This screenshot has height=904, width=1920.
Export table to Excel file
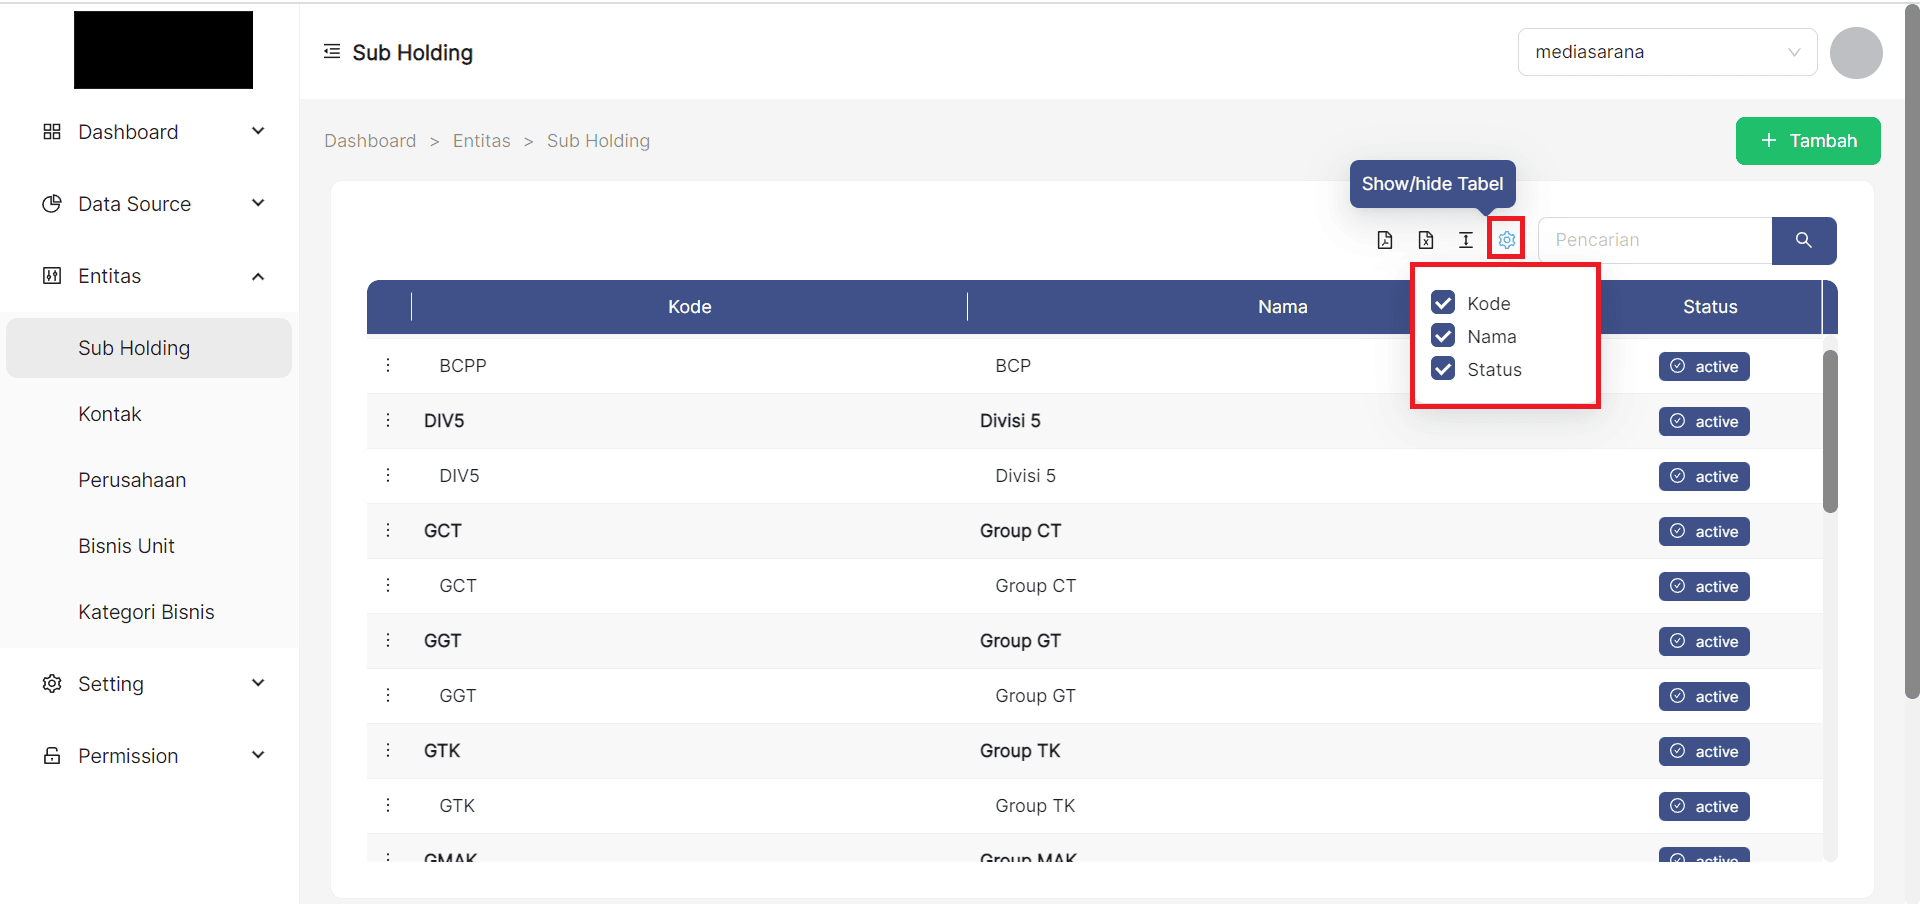pyautogui.click(x=1426, y=240)
